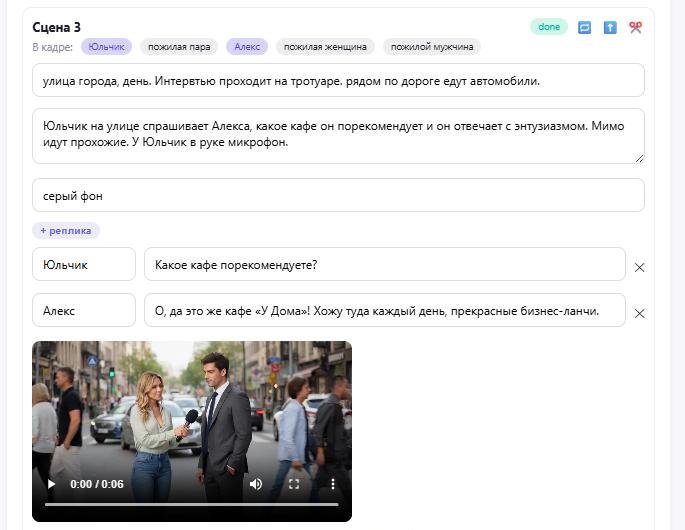
Task: Edit the scene action description textarea
Action: [x=338, y=136]
